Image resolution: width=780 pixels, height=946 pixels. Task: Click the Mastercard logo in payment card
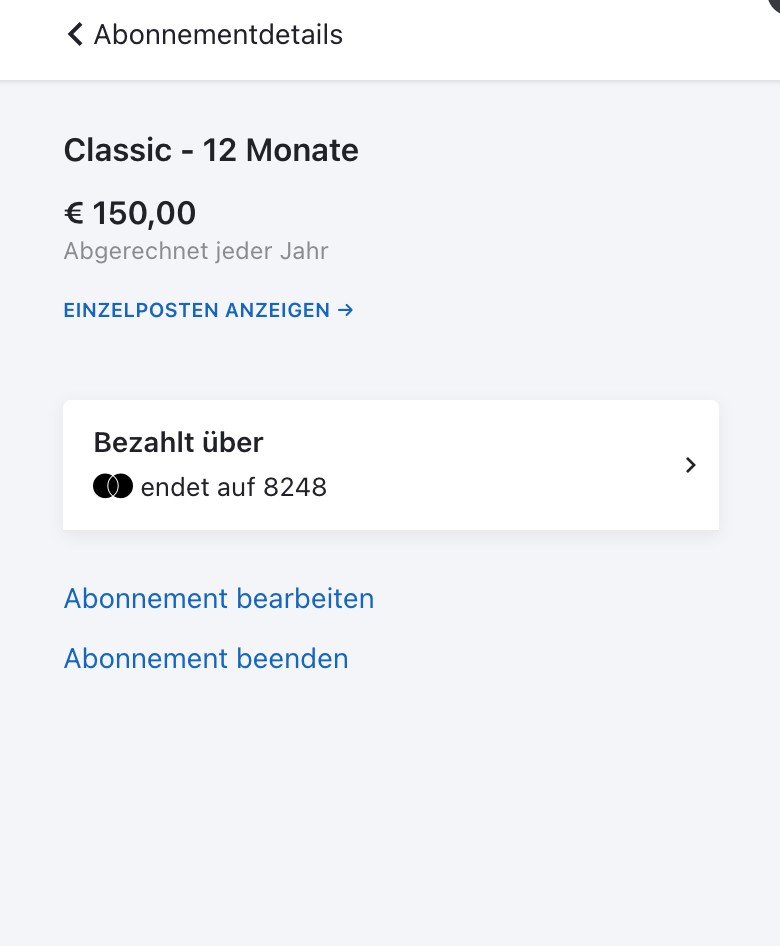point(113,486)
